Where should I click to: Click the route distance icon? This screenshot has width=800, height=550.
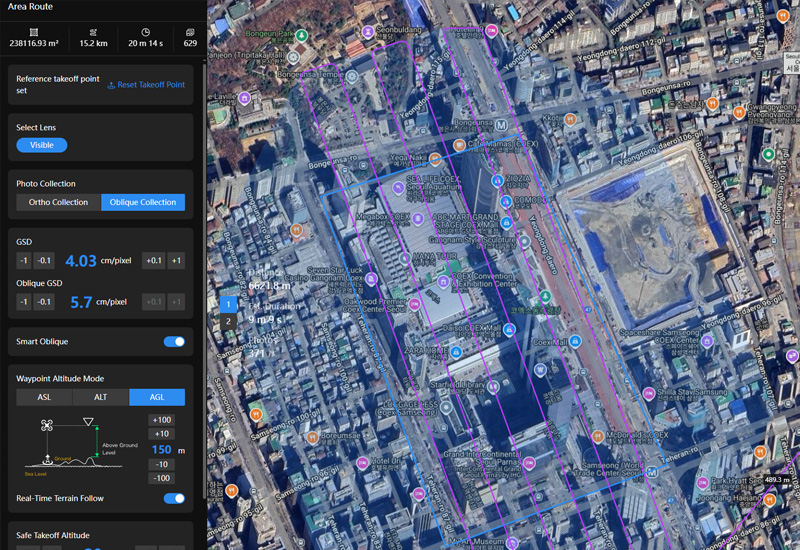coord(93,32)
